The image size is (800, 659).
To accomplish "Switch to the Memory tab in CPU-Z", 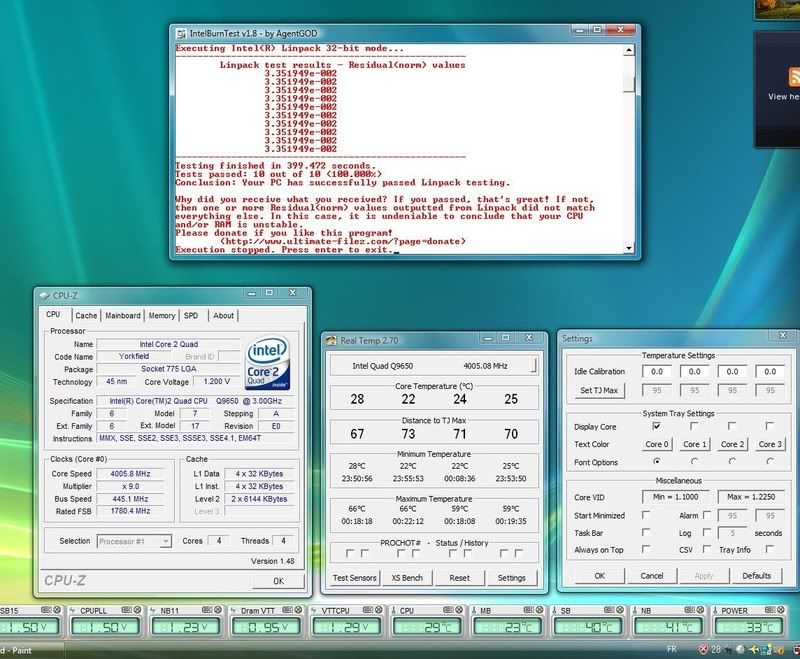I will (162, 316).
